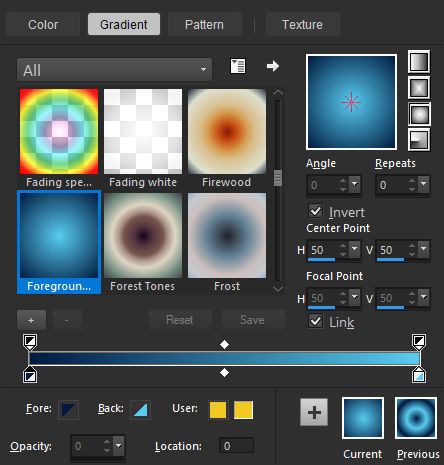Expand Center Point H value dropdown

[x=354, y=249]
